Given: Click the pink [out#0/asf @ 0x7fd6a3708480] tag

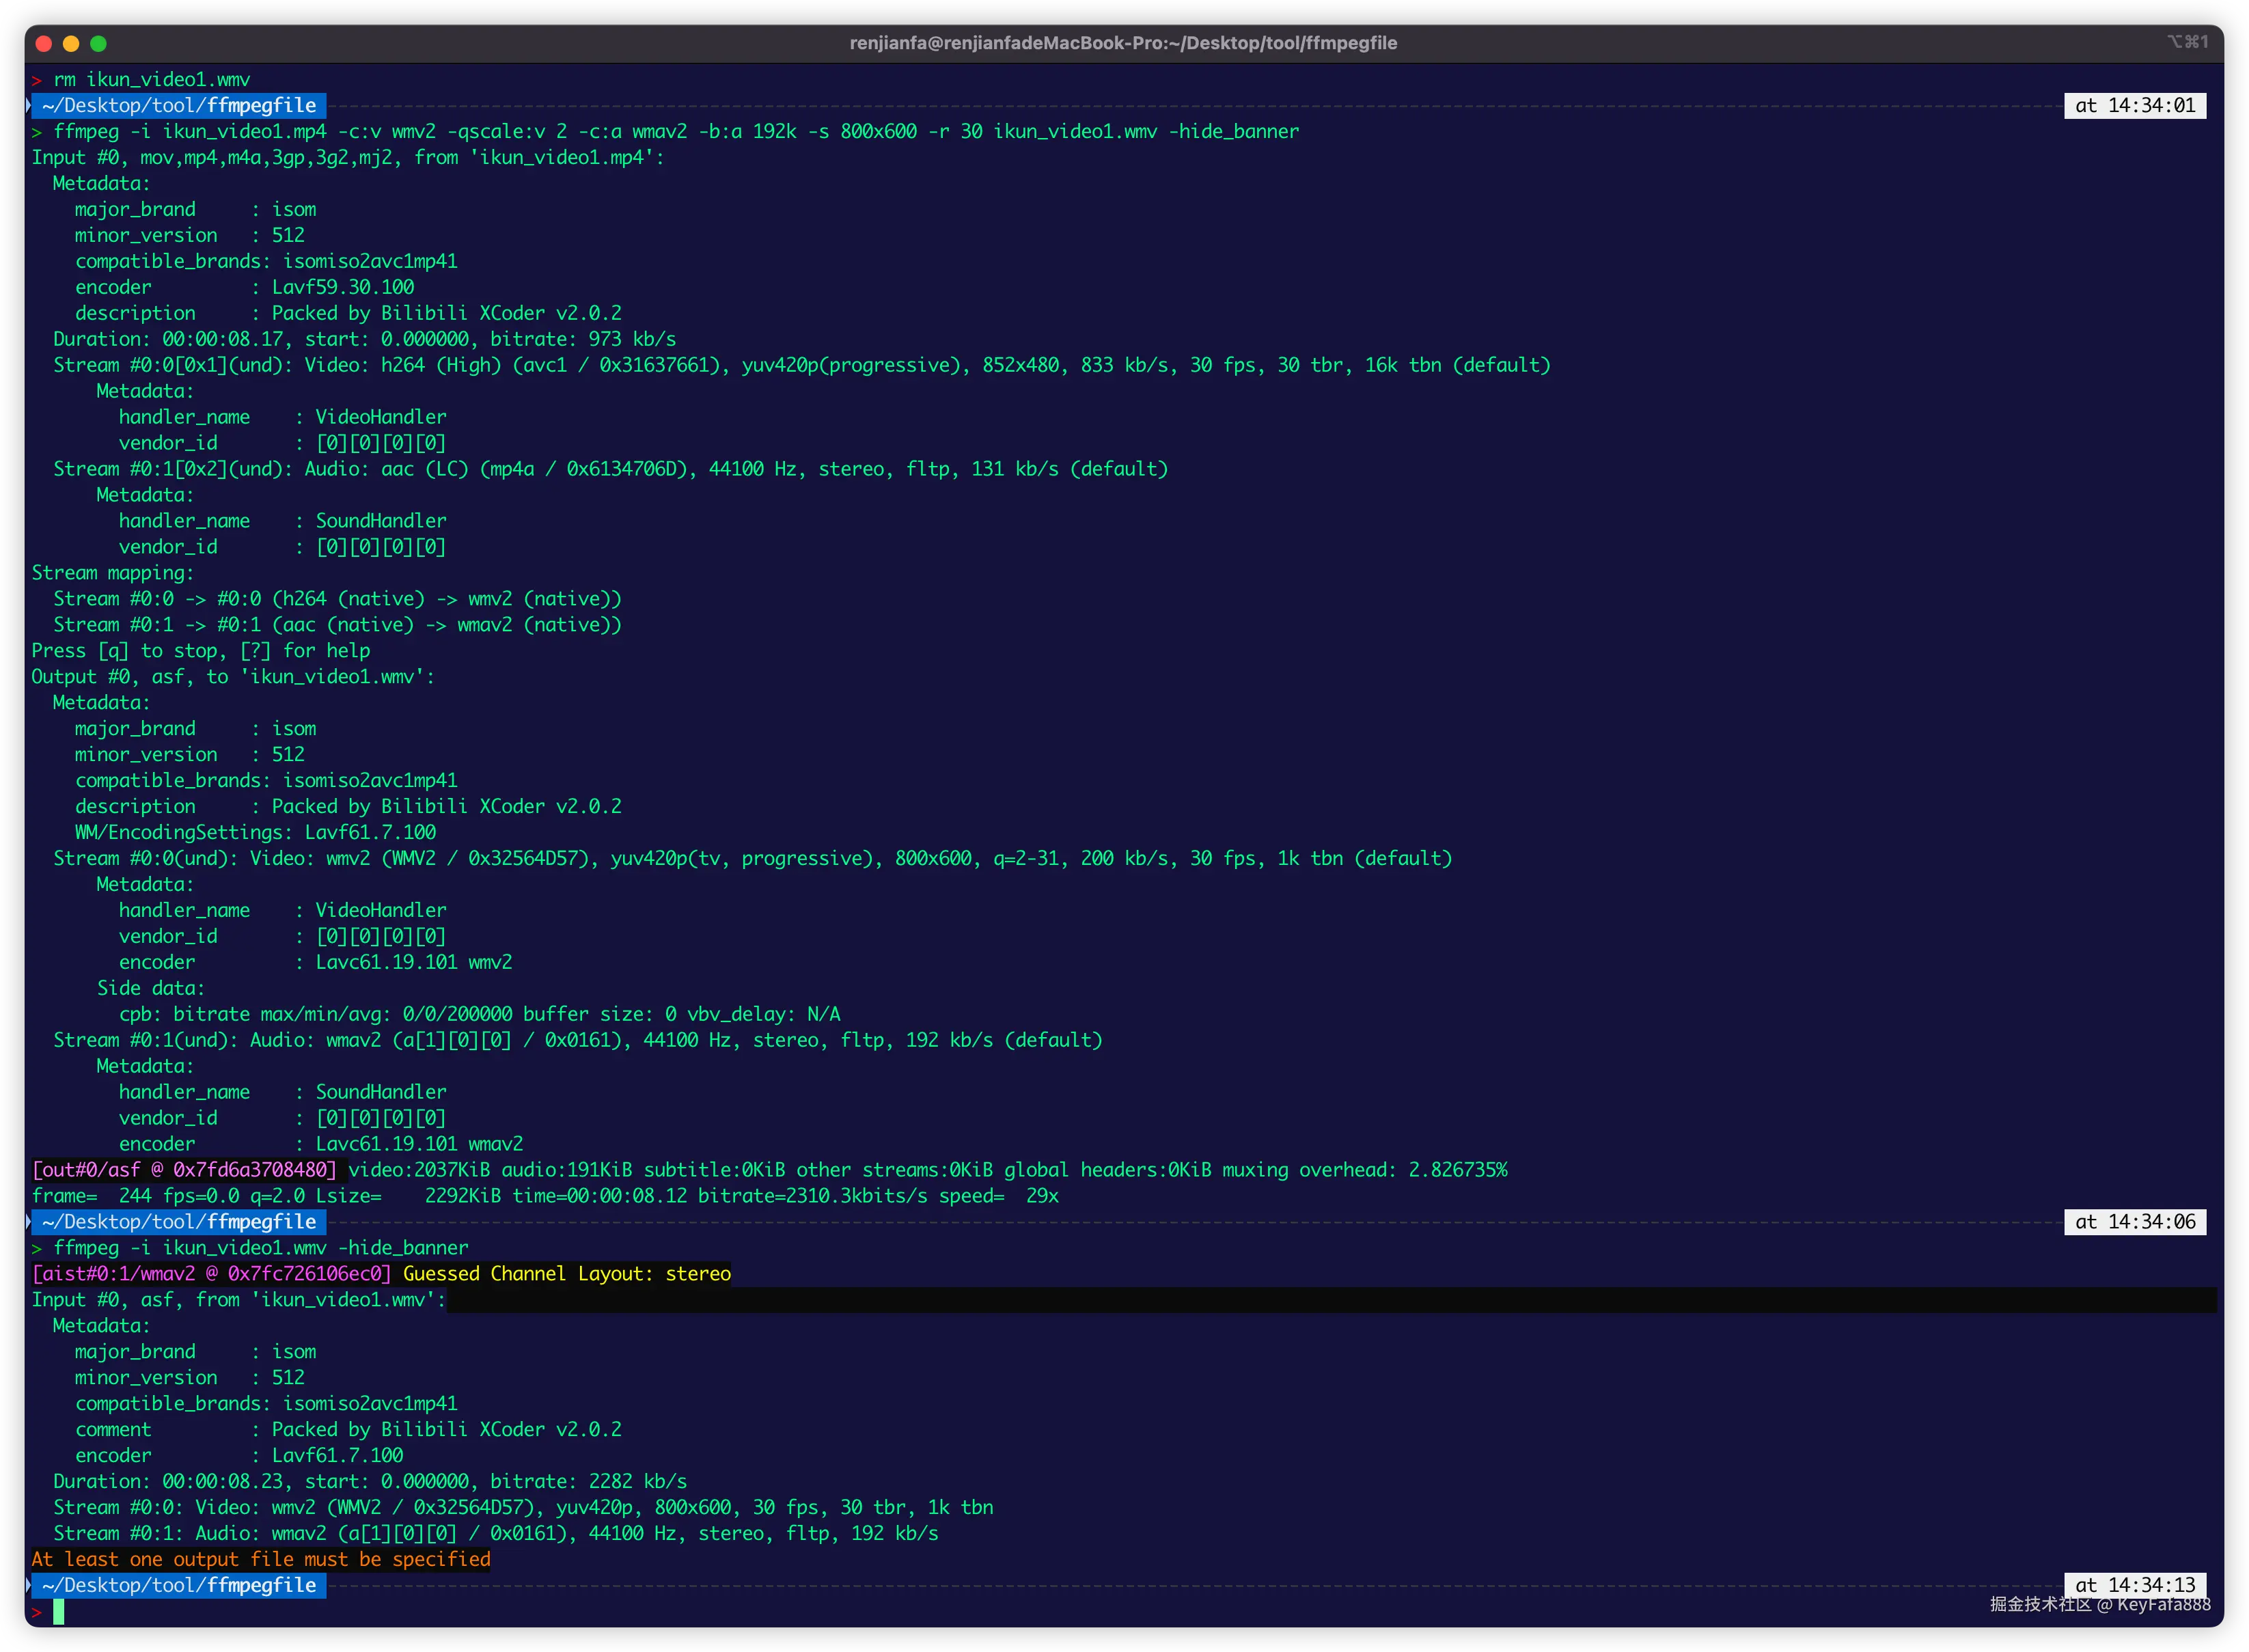Looking at the screenshot, I should pyautogui.click(x=185, y=1170).
